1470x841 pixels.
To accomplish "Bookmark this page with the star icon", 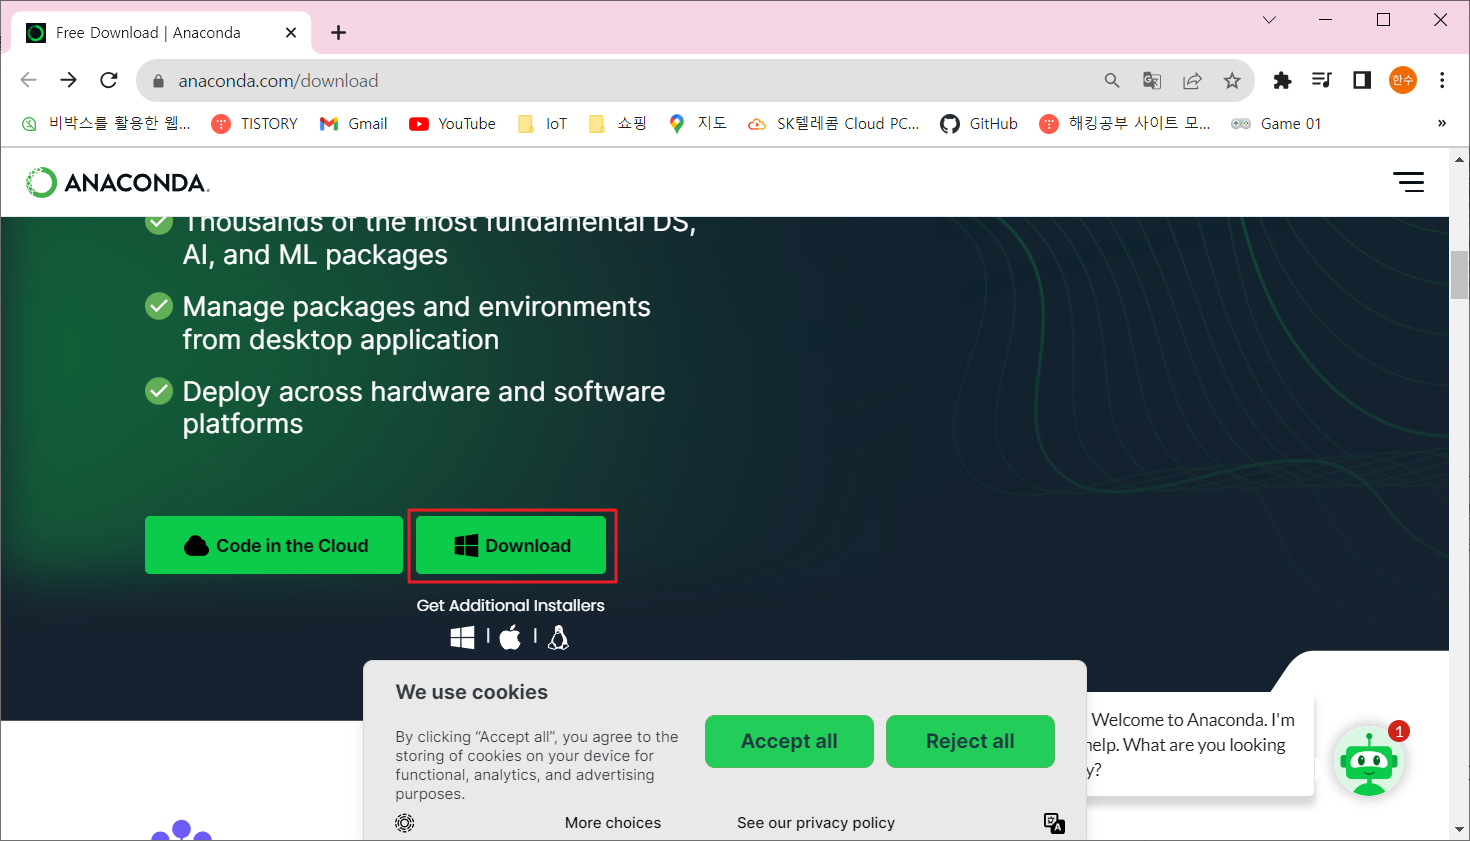I will pos(1232,81).
